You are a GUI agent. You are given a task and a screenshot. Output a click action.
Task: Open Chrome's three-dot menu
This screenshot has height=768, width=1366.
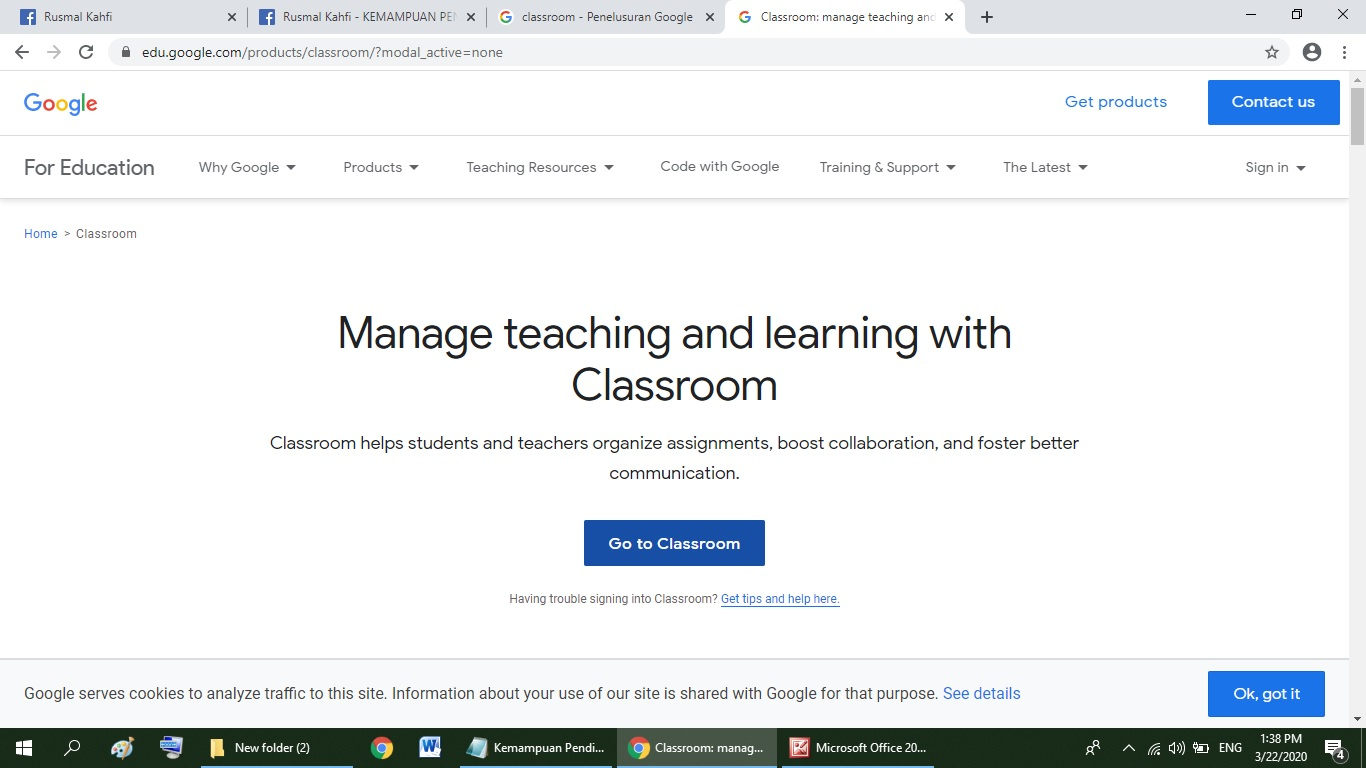[1344, 52]
